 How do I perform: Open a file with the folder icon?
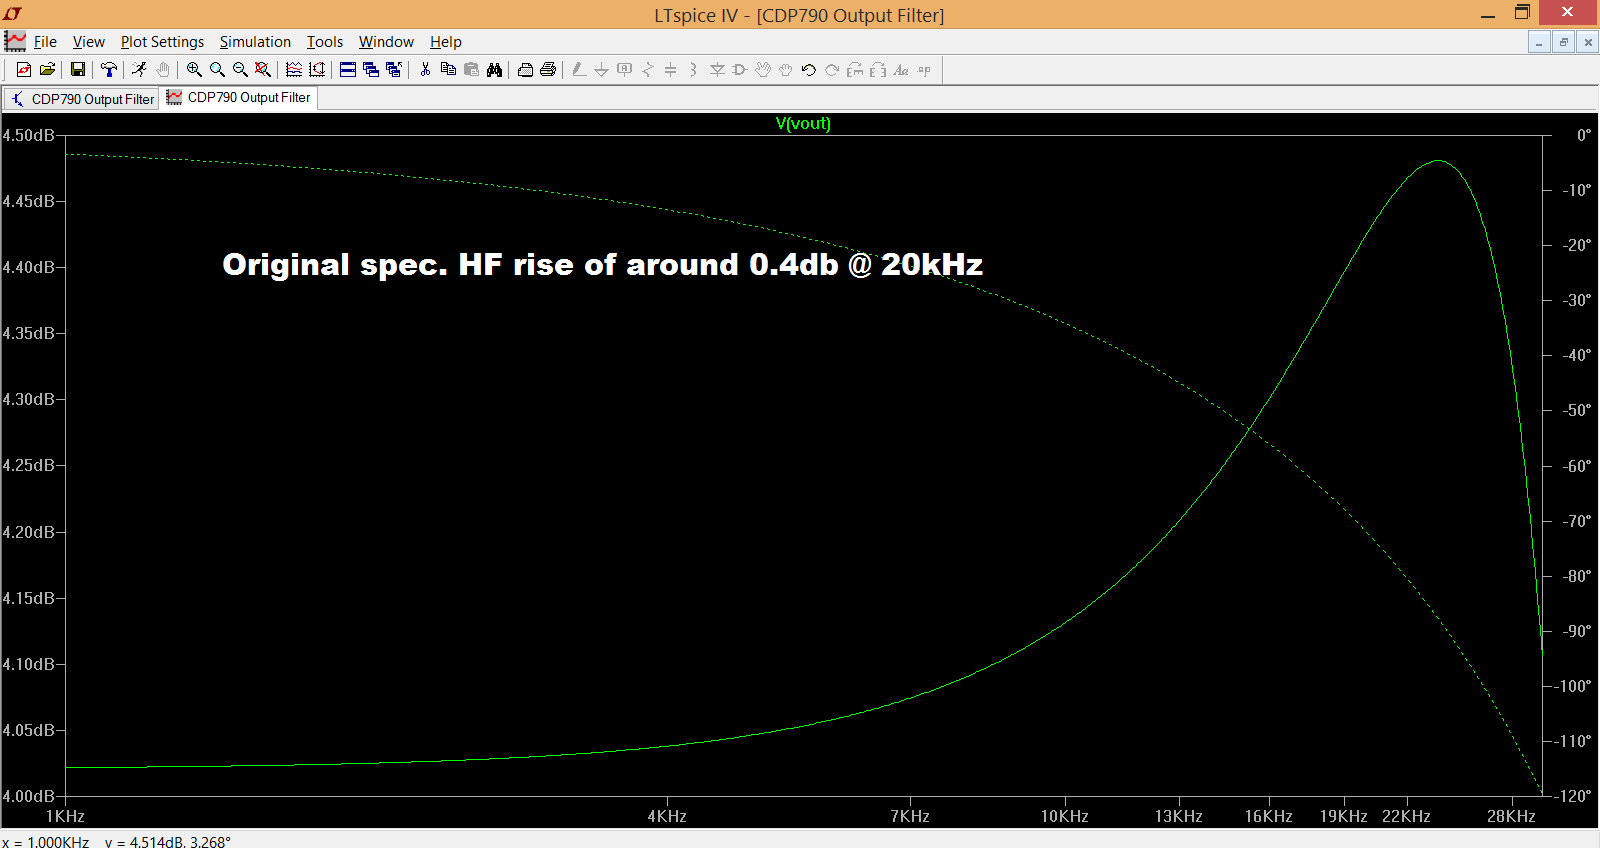[47, 69]
